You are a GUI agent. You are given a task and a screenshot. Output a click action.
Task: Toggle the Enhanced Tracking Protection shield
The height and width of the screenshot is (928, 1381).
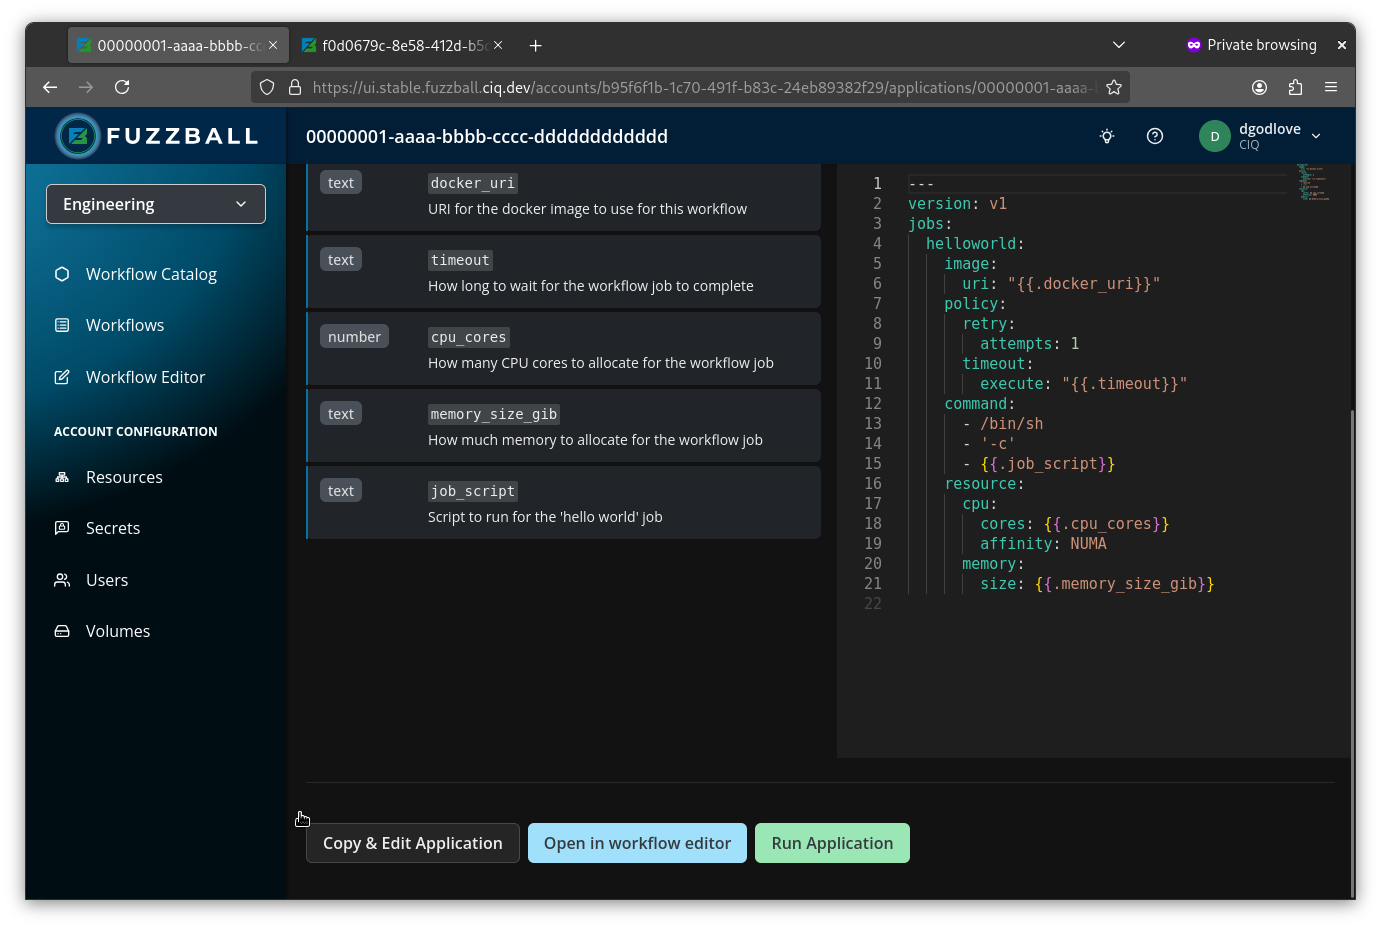tap(267, 87)
